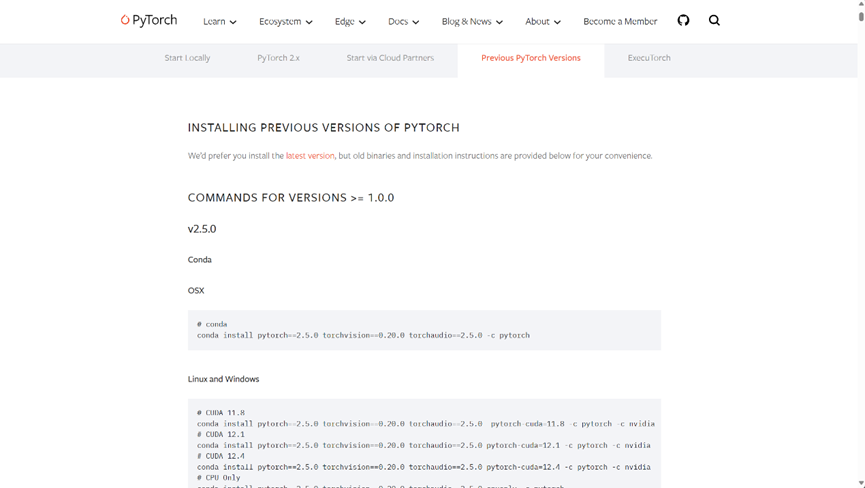Expand the Docs menu

403,22
